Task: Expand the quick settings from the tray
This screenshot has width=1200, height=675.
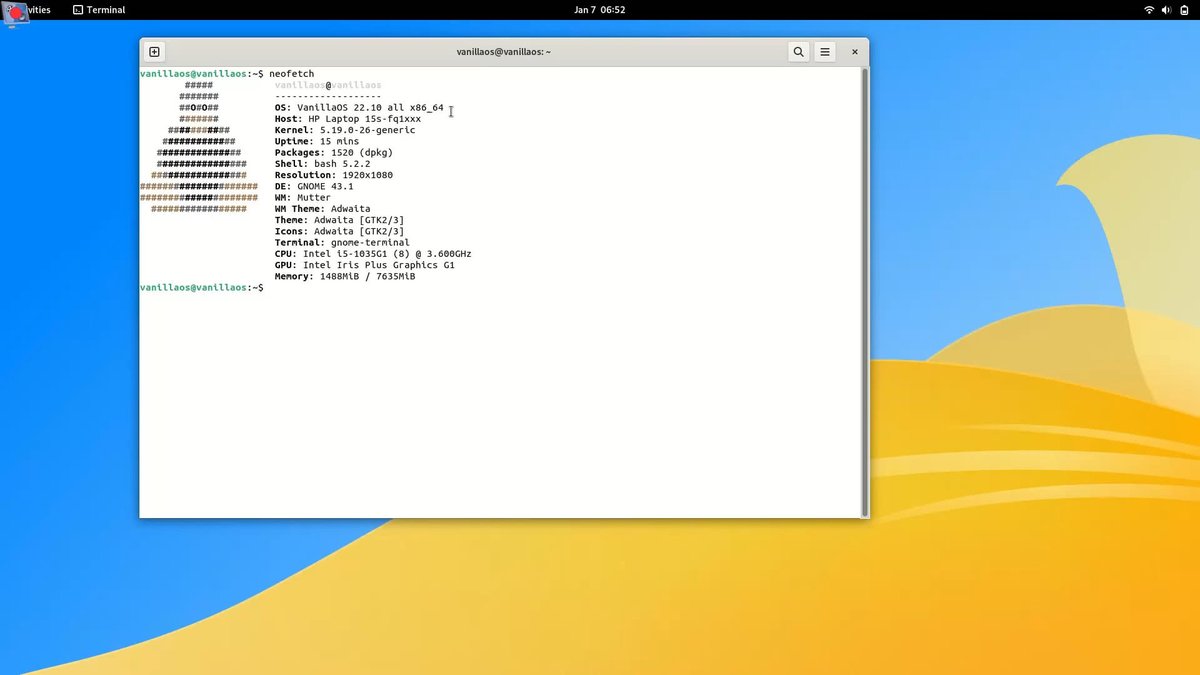Action: pos(1167,10)
